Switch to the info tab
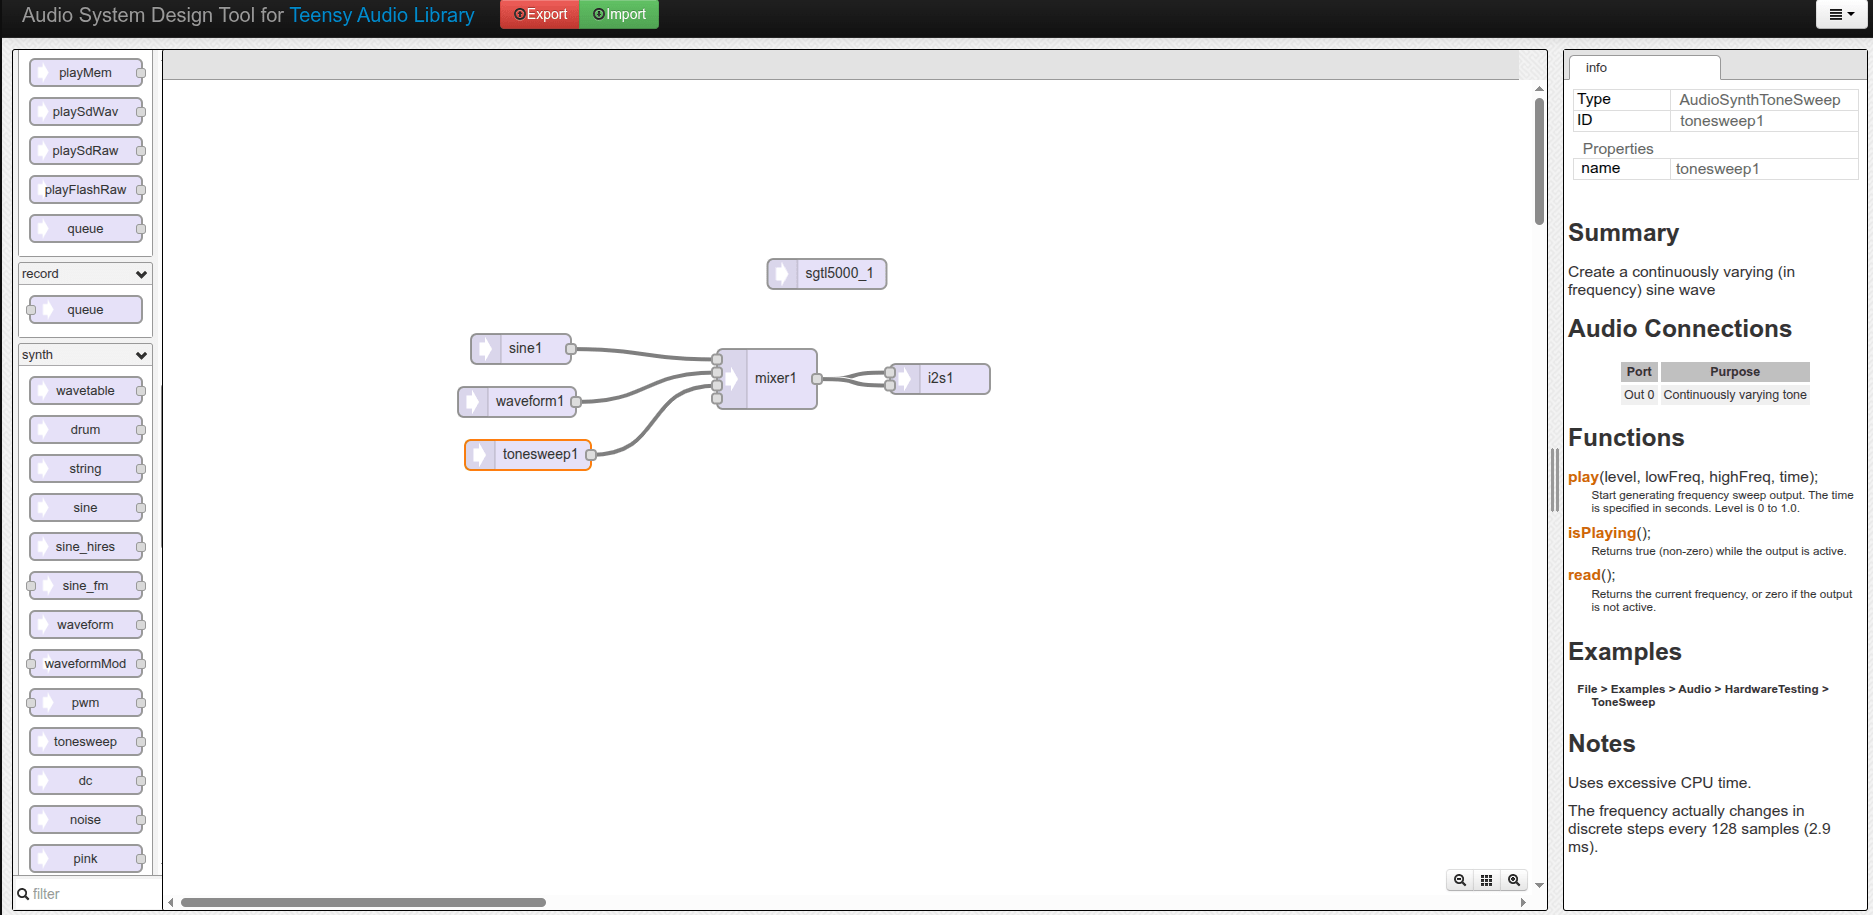 1596,68
